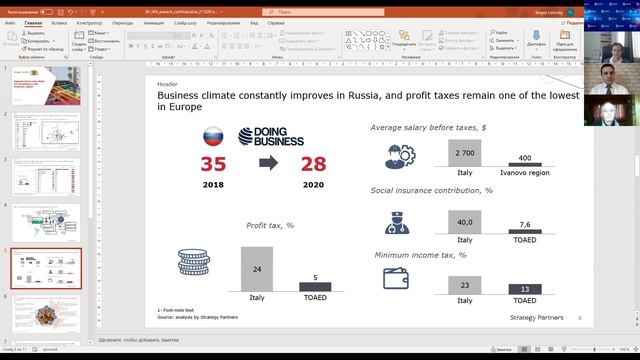This screenshot has width=640, height=360.
Task: Click the Идеи для оформления design ideas icon
Action: (x=565, y=36)
